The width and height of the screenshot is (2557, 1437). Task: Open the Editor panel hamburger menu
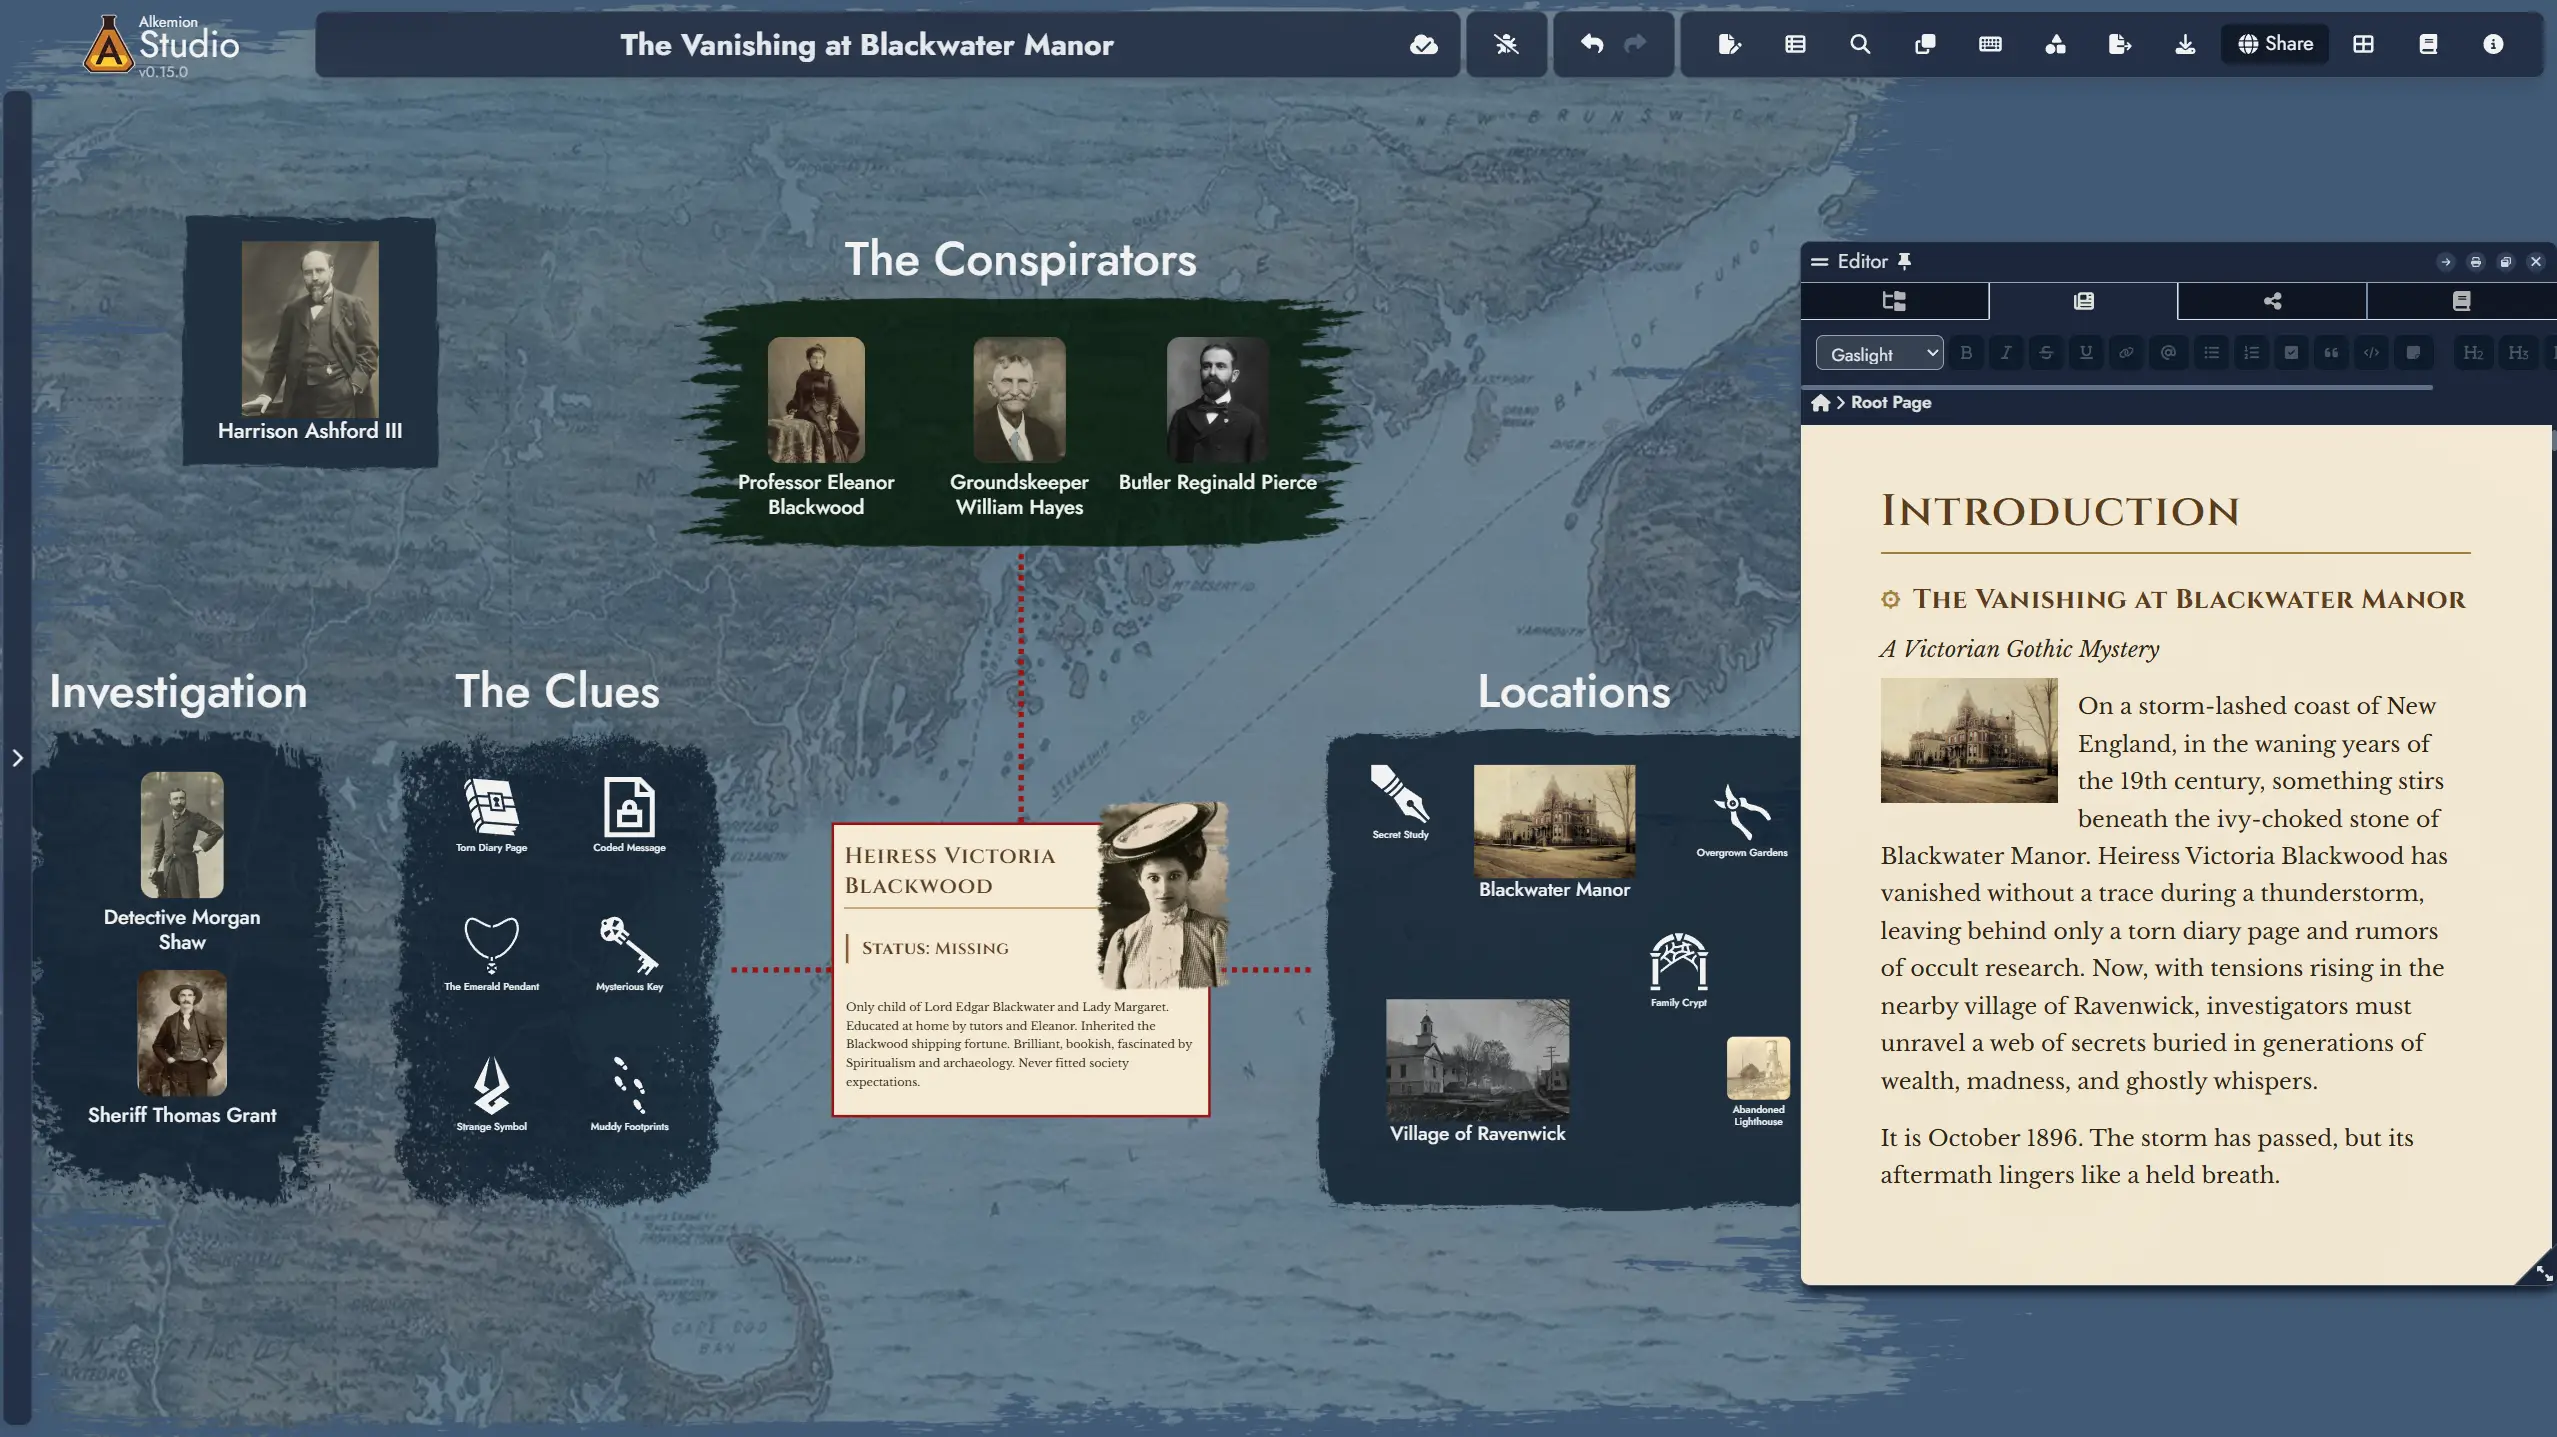pyautogui.click(x=1820, y=261)
